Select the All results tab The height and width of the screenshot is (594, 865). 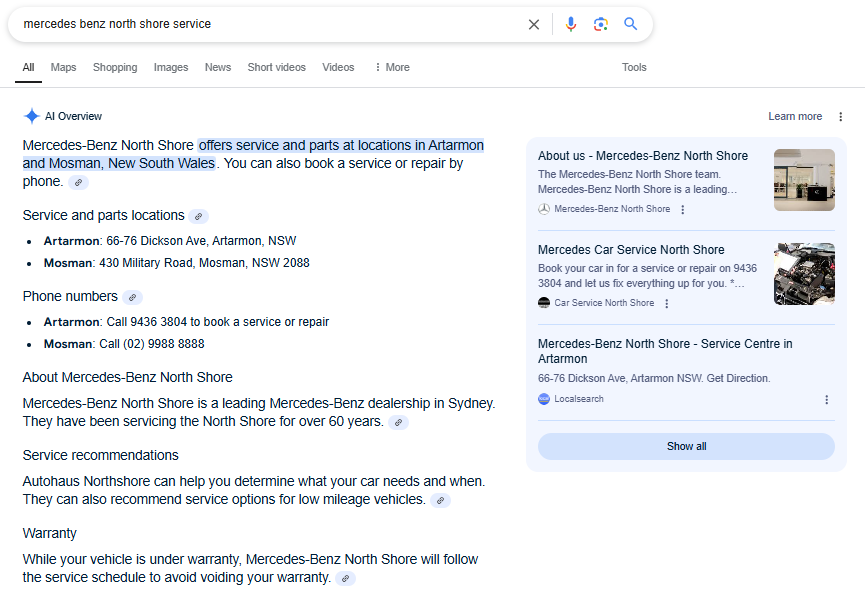(28, 67)
